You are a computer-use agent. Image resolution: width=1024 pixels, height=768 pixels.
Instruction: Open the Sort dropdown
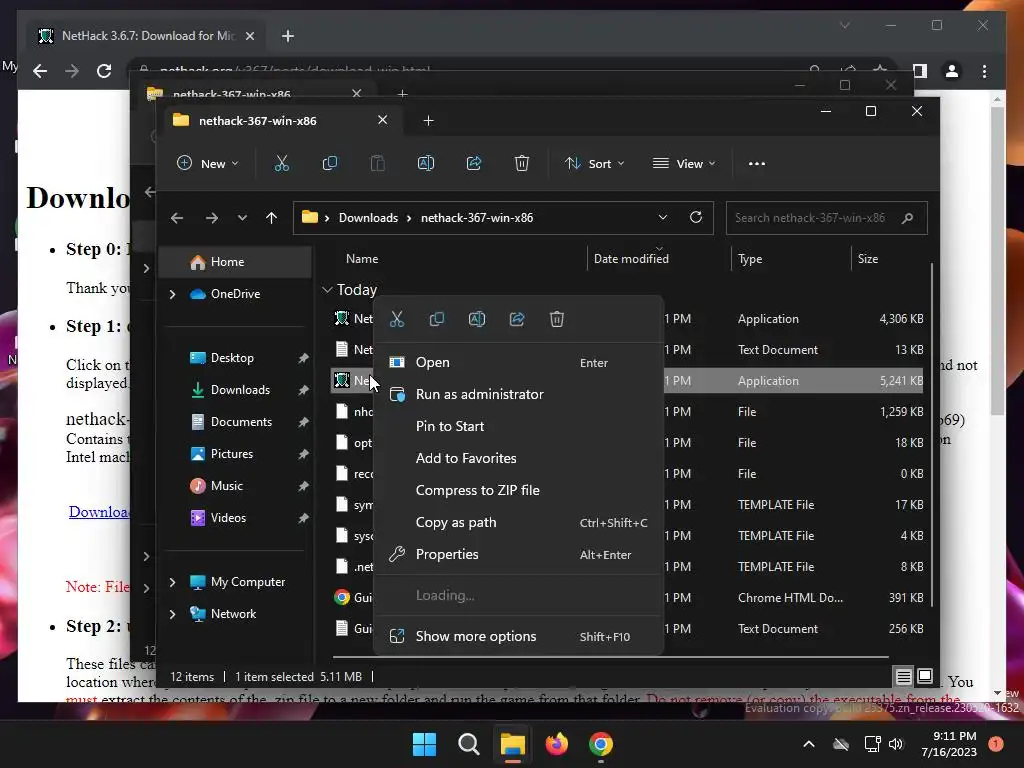(x=594, y=163)
